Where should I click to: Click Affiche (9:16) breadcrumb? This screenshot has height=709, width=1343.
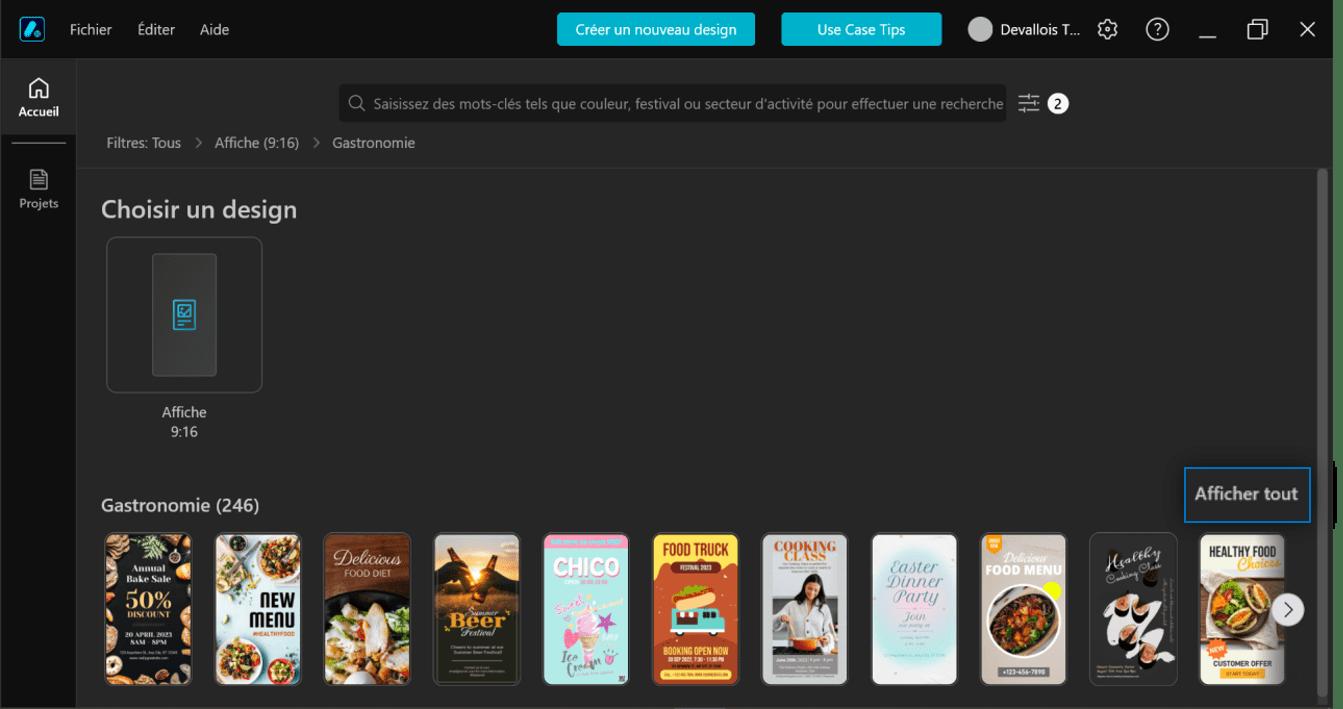coord(257,143)
